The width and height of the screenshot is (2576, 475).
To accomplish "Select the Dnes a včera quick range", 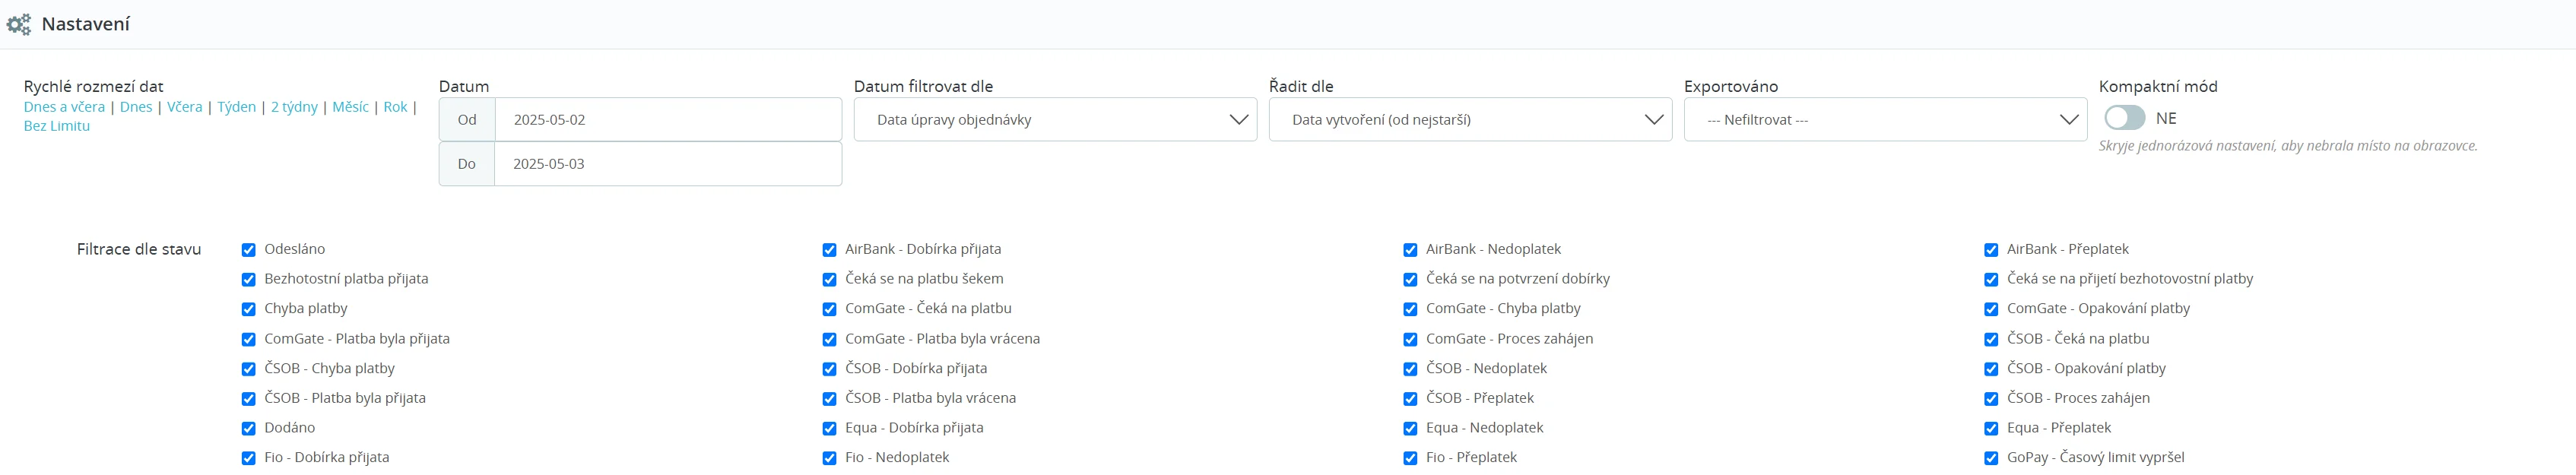I will pyautogui.click(x=64, y=107).
